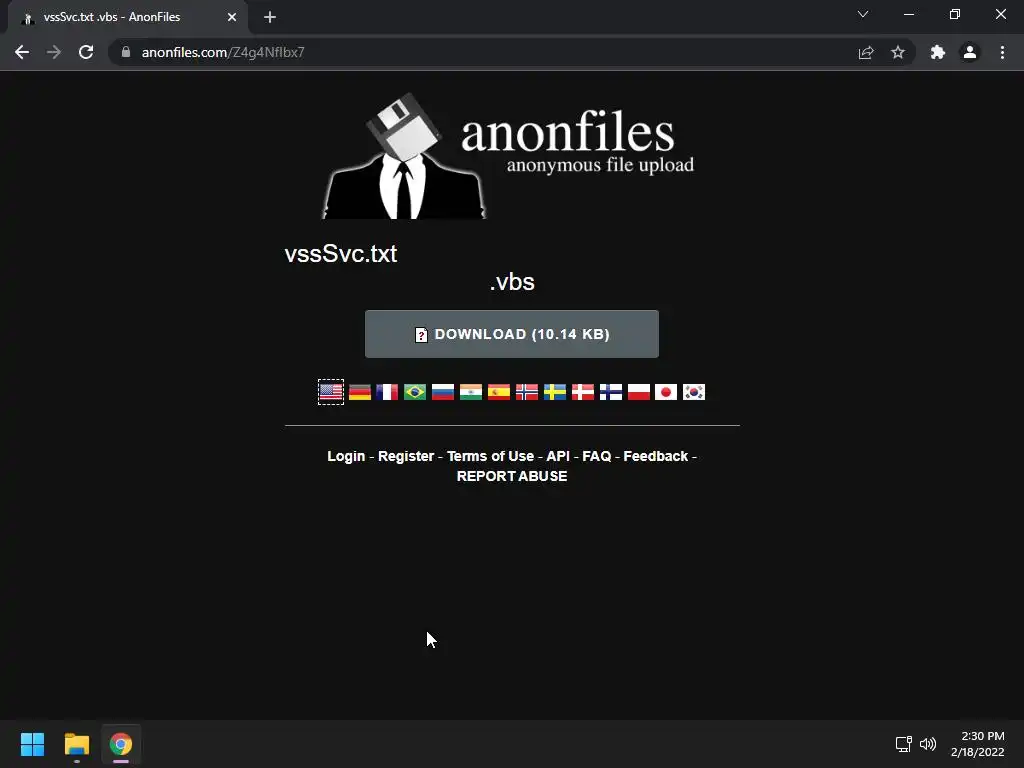Close the vssSvc.txt .vbs tab
The width and height of the screenshot is (1024, 768).
232,17
